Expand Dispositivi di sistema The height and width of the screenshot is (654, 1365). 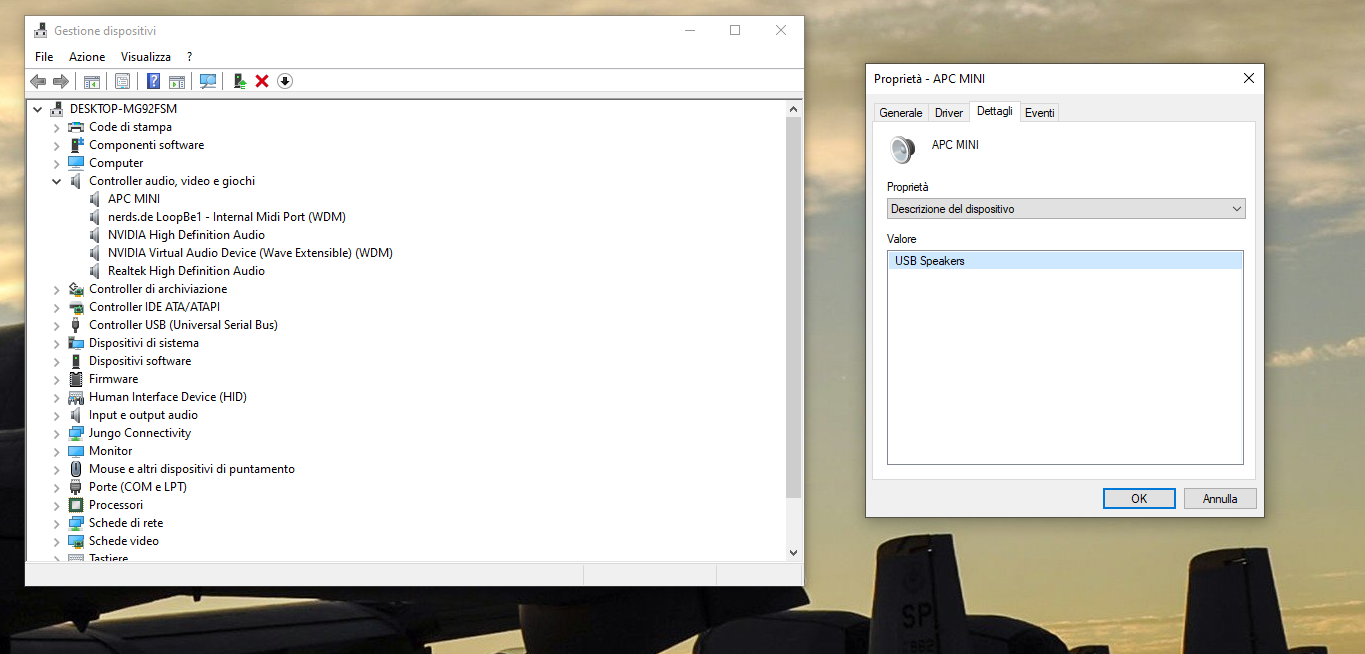point(57,343)
